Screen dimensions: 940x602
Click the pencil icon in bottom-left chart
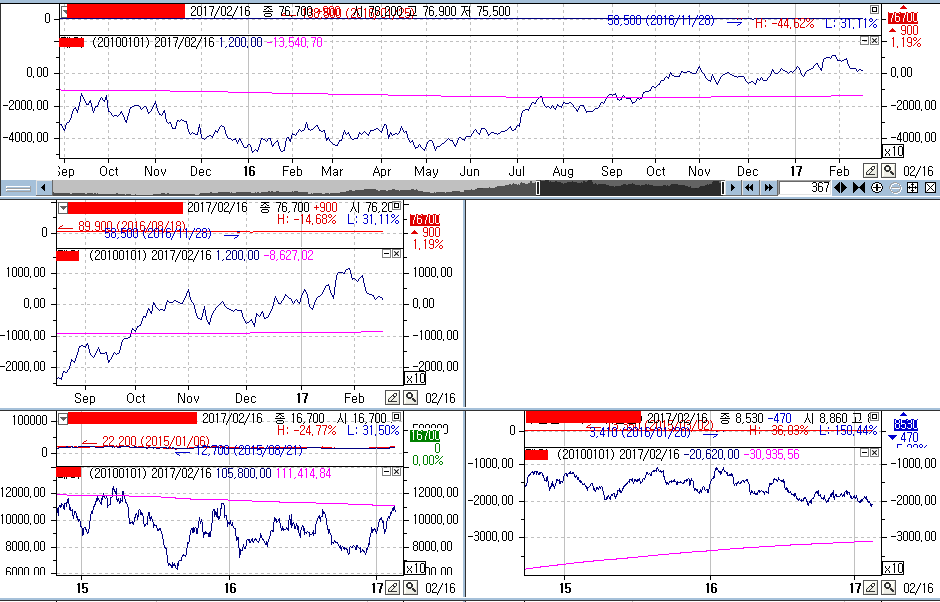click(393, 587)
